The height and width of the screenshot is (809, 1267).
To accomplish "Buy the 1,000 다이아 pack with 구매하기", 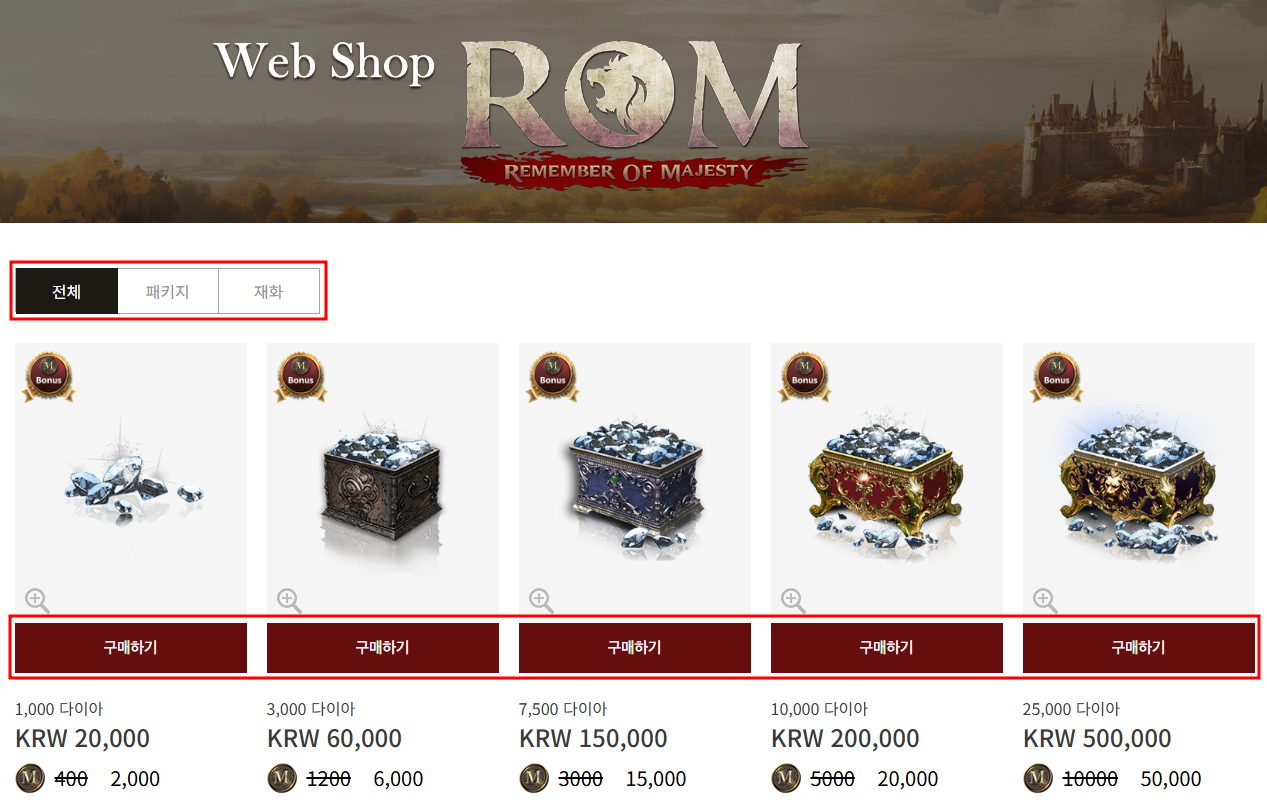I will pos(131,648).
